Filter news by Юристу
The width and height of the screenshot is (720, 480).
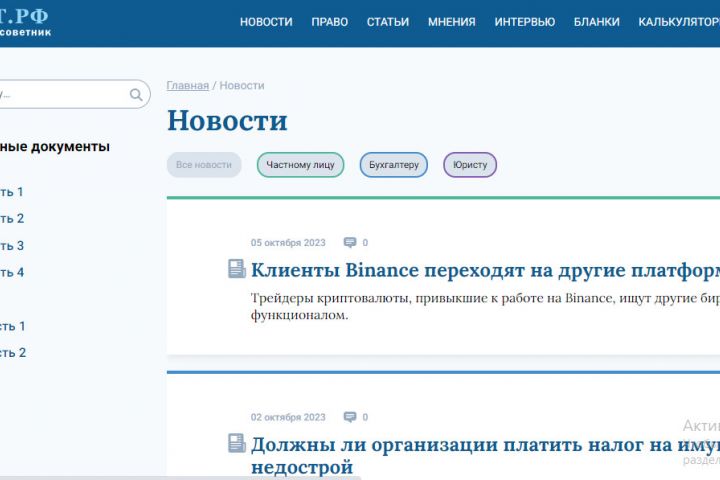[470, 165]
